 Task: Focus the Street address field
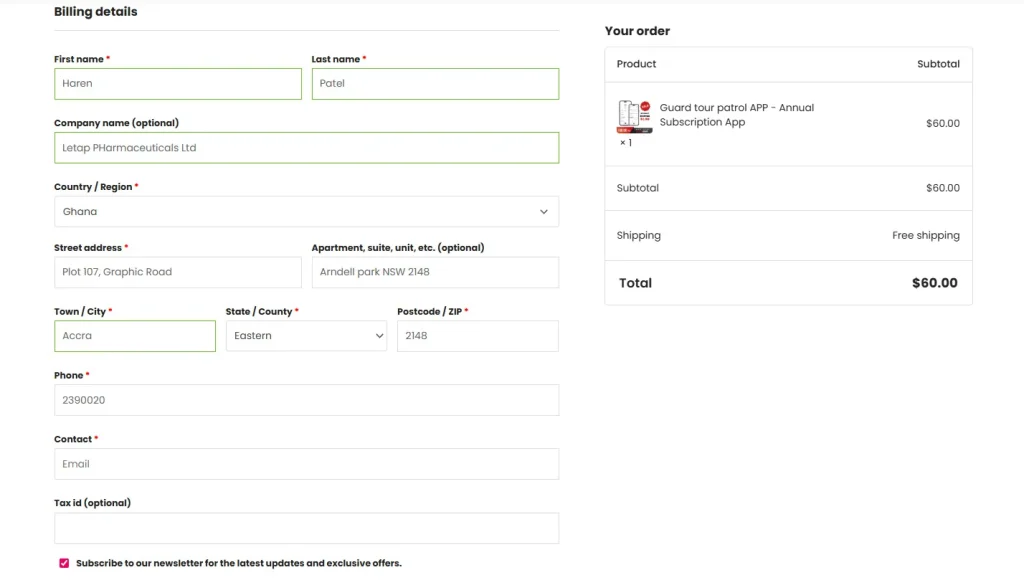(x=177, y=272)
